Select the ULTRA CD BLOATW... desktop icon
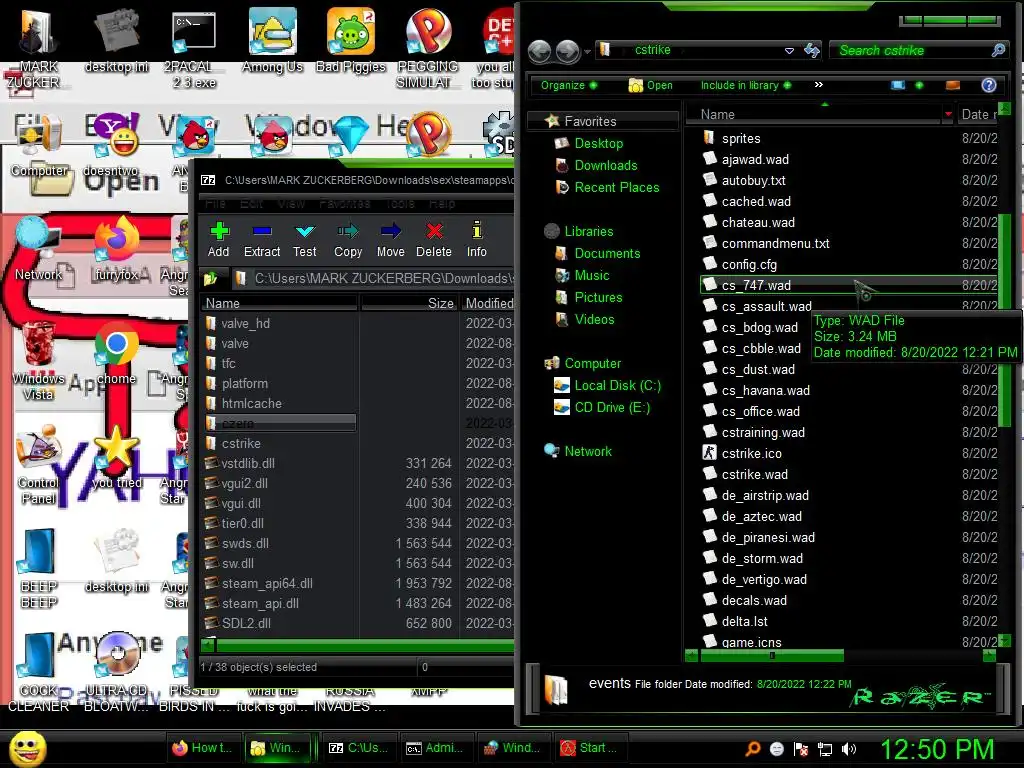 point(116,673)
